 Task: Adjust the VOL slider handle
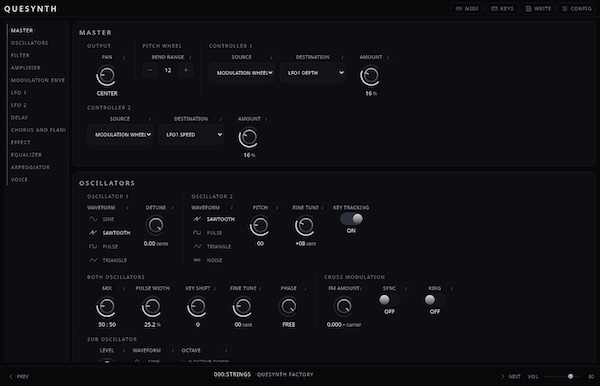pyautogui.click(x=570, y=376)
